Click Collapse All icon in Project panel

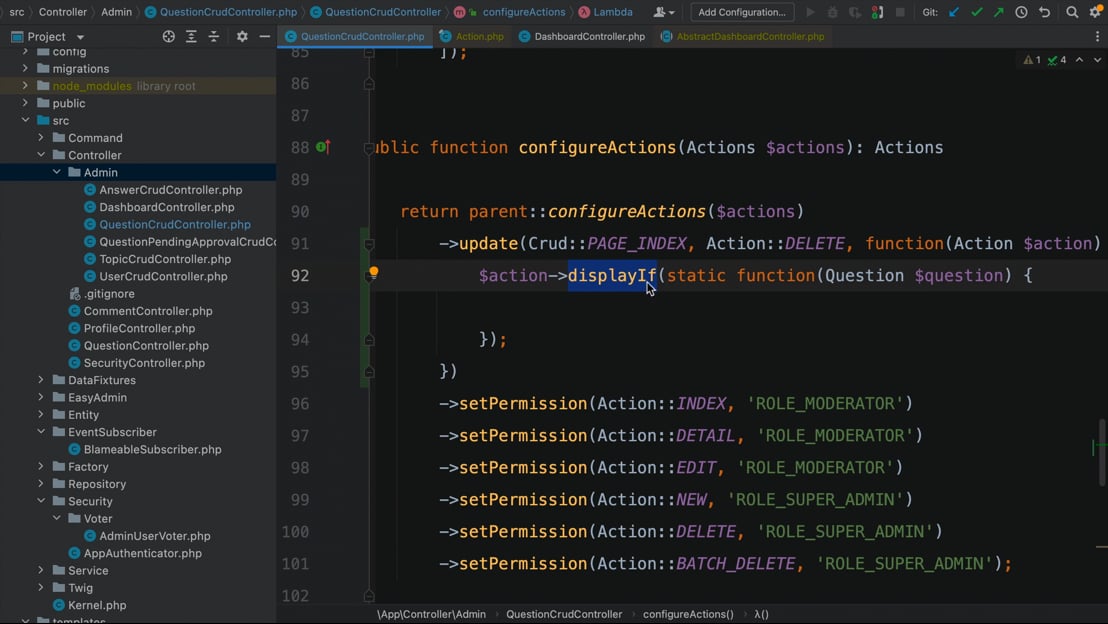point(213,37)
